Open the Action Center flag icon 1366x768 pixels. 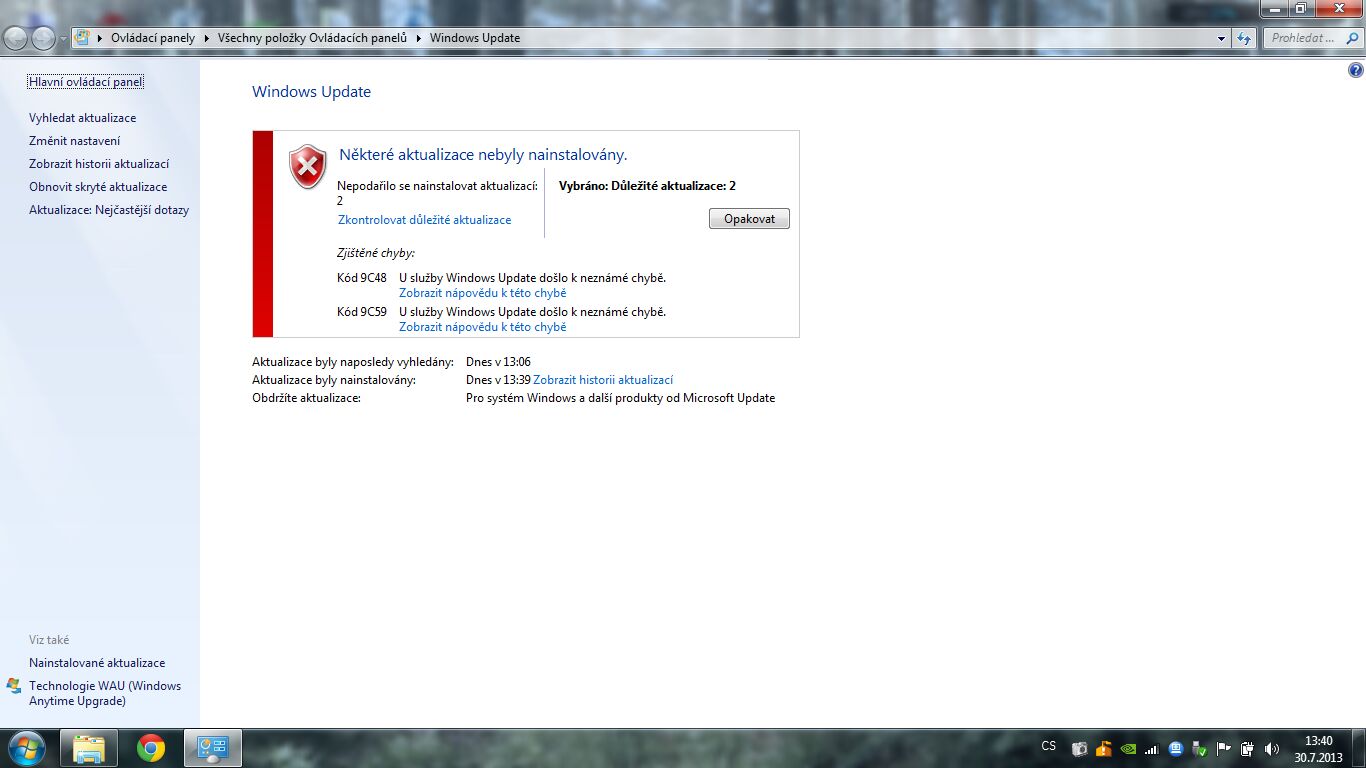(1224, 748)
